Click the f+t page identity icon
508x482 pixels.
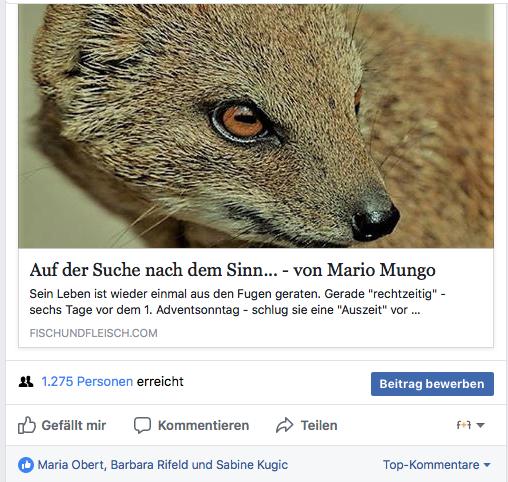464,425
